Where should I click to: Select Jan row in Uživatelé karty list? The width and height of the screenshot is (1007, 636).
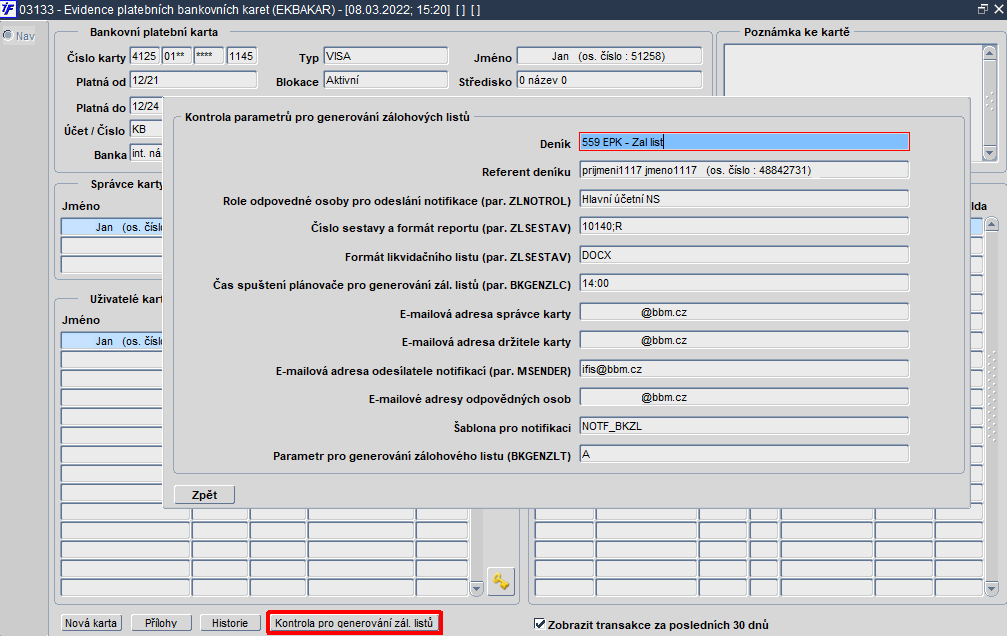(x=112, y=341)
